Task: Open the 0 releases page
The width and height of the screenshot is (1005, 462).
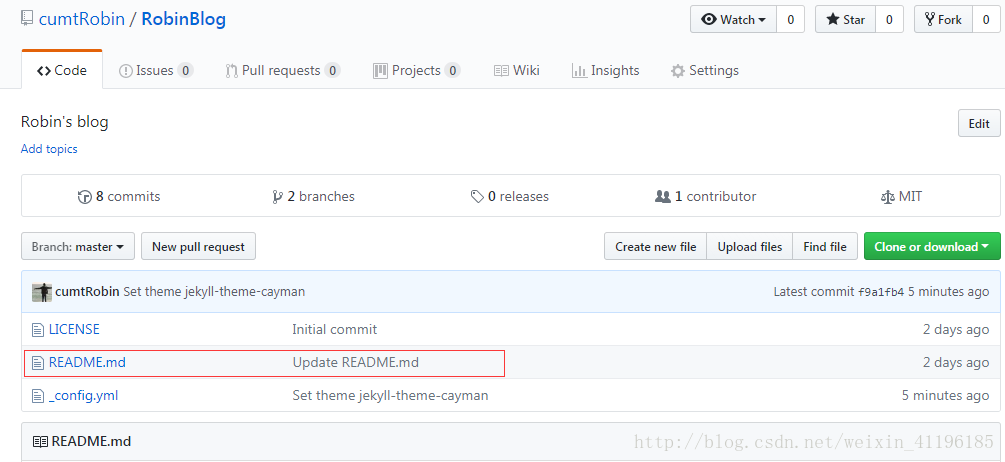Action: click(510, 196)
